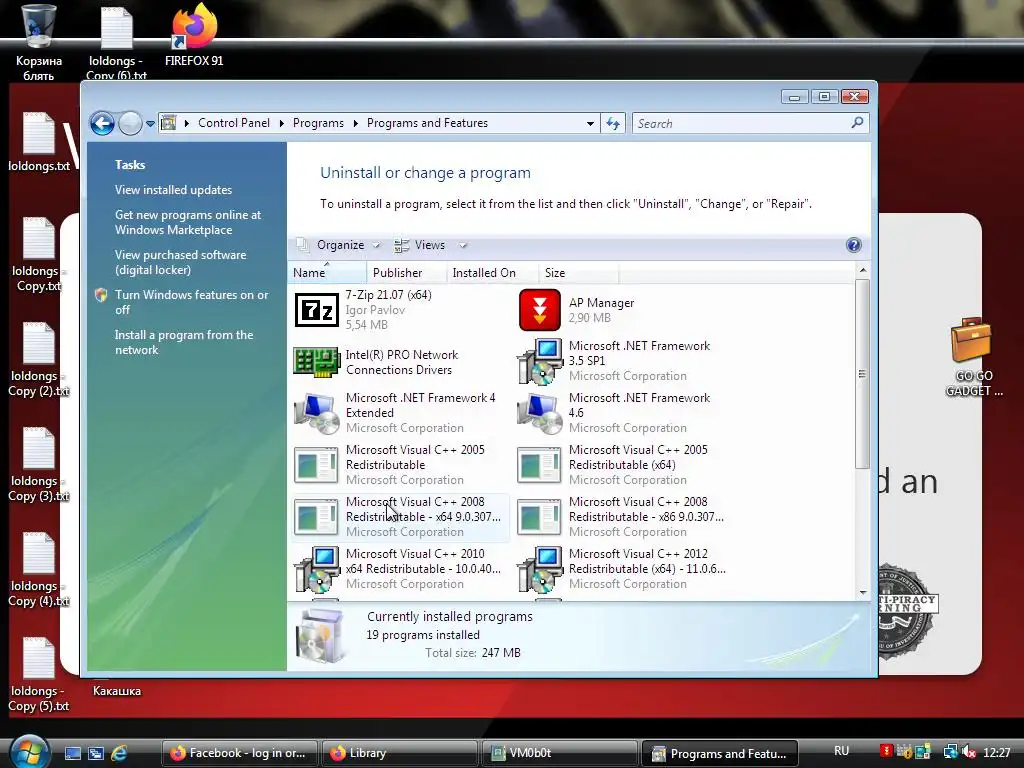Viewport: 1024px width, 768px height.
Task: Open the Help question mark icon
Action: click(854, 245)
